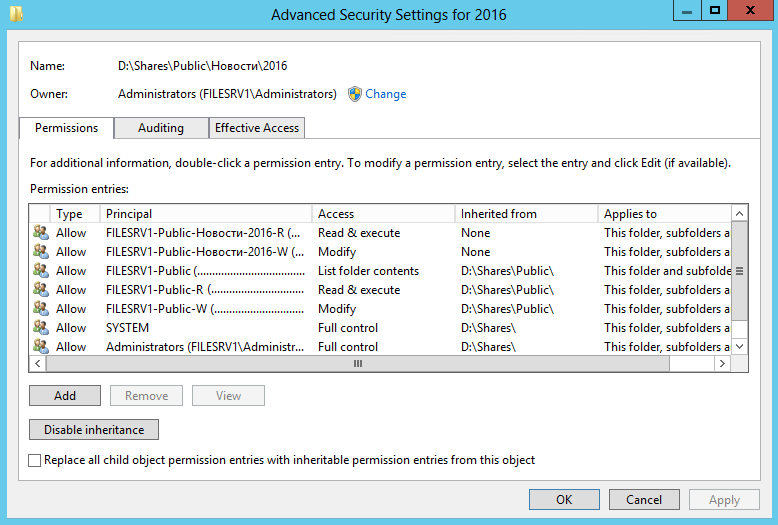778x525 pixels.
Task: Open the Effective Access tab
Action: point(257,128)
